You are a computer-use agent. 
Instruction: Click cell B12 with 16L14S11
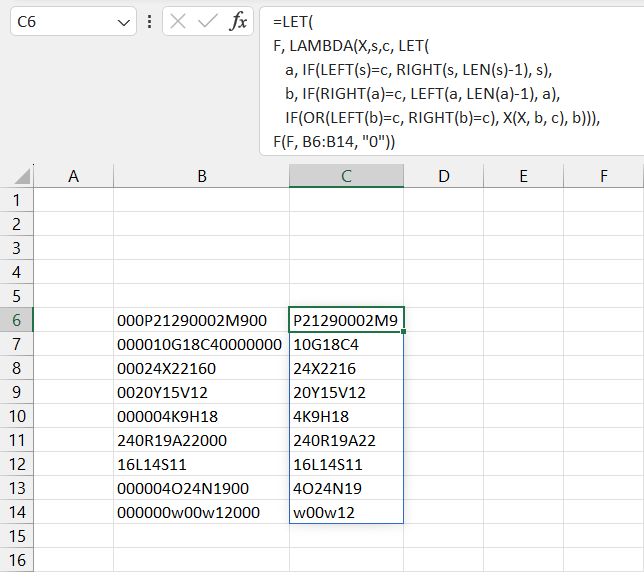[x=202, y=464]
